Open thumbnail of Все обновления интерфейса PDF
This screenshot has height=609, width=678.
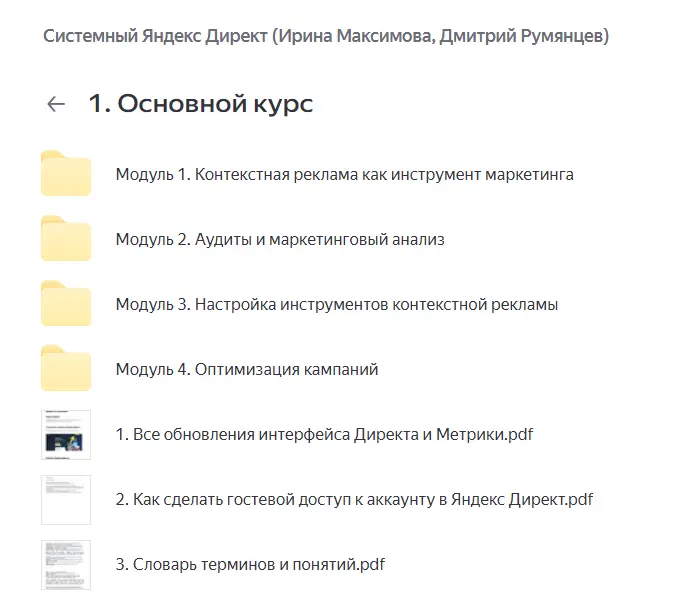click(66, 435)
